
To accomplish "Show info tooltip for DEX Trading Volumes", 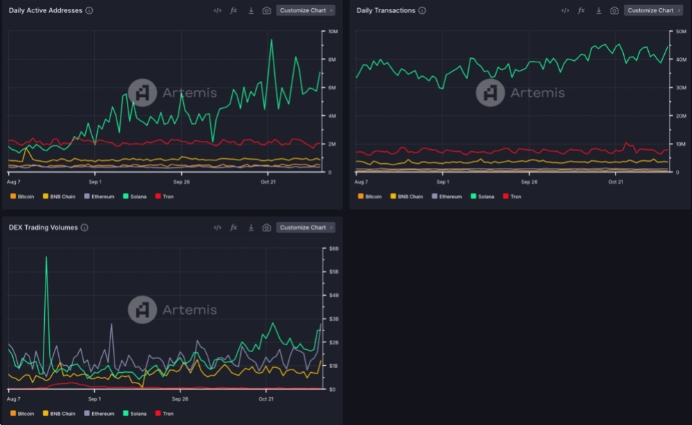I will point(84,228).
